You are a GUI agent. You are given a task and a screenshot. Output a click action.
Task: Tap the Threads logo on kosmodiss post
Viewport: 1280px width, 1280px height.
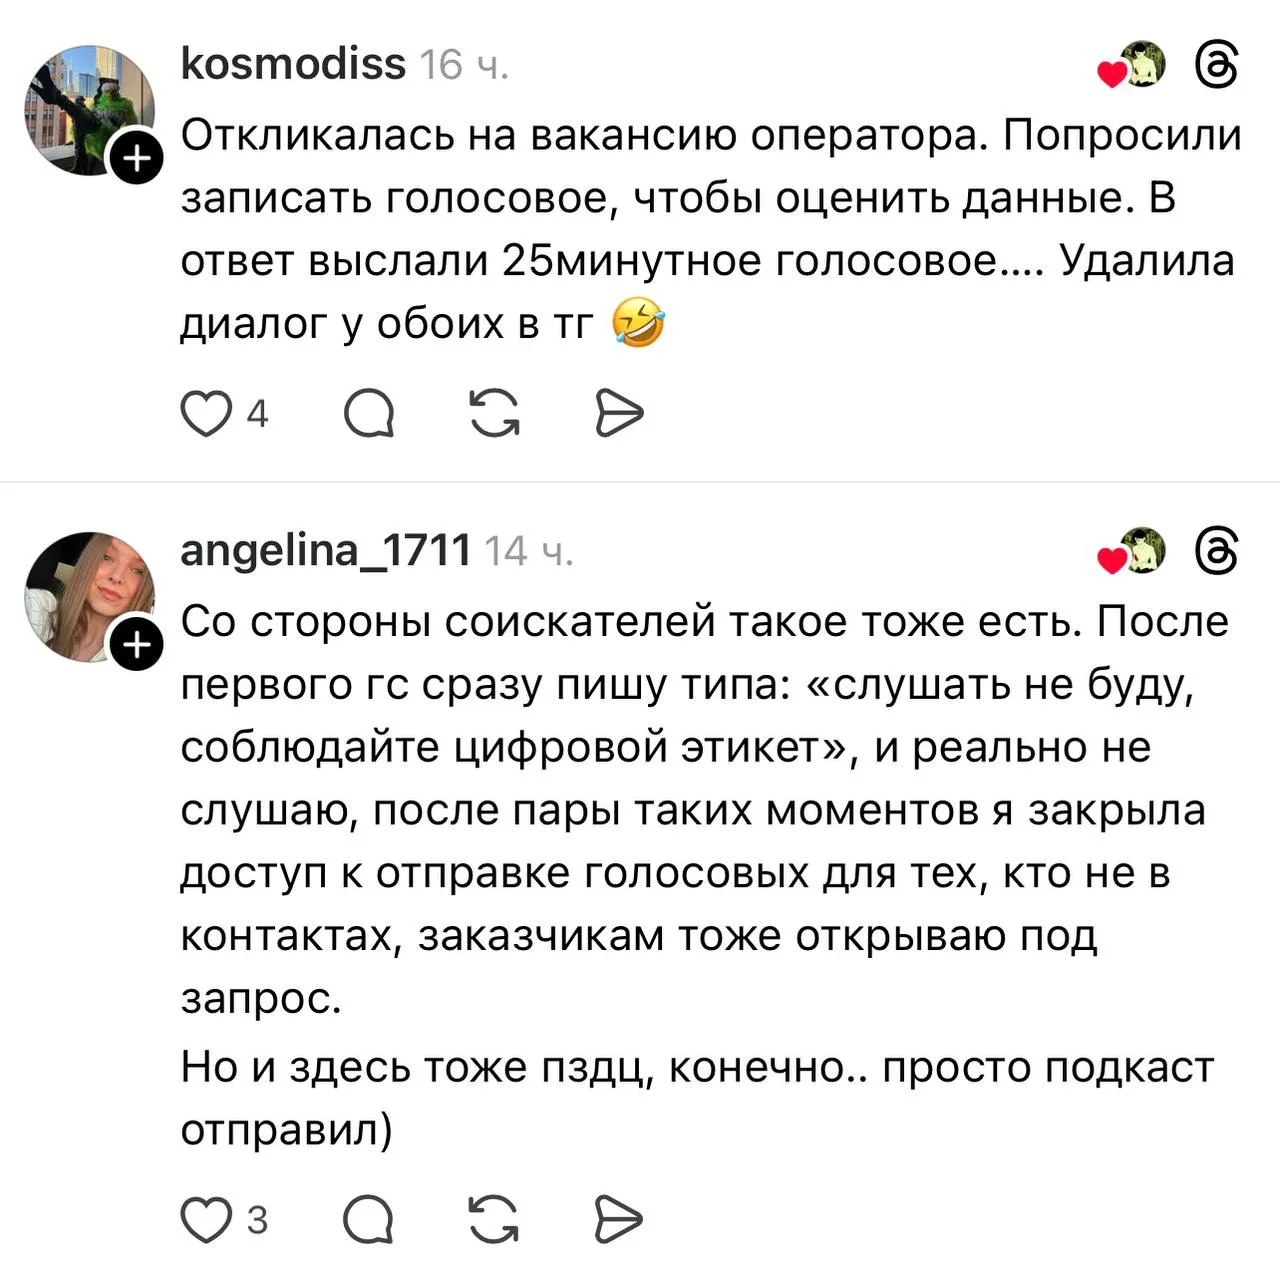point(1217,66)
